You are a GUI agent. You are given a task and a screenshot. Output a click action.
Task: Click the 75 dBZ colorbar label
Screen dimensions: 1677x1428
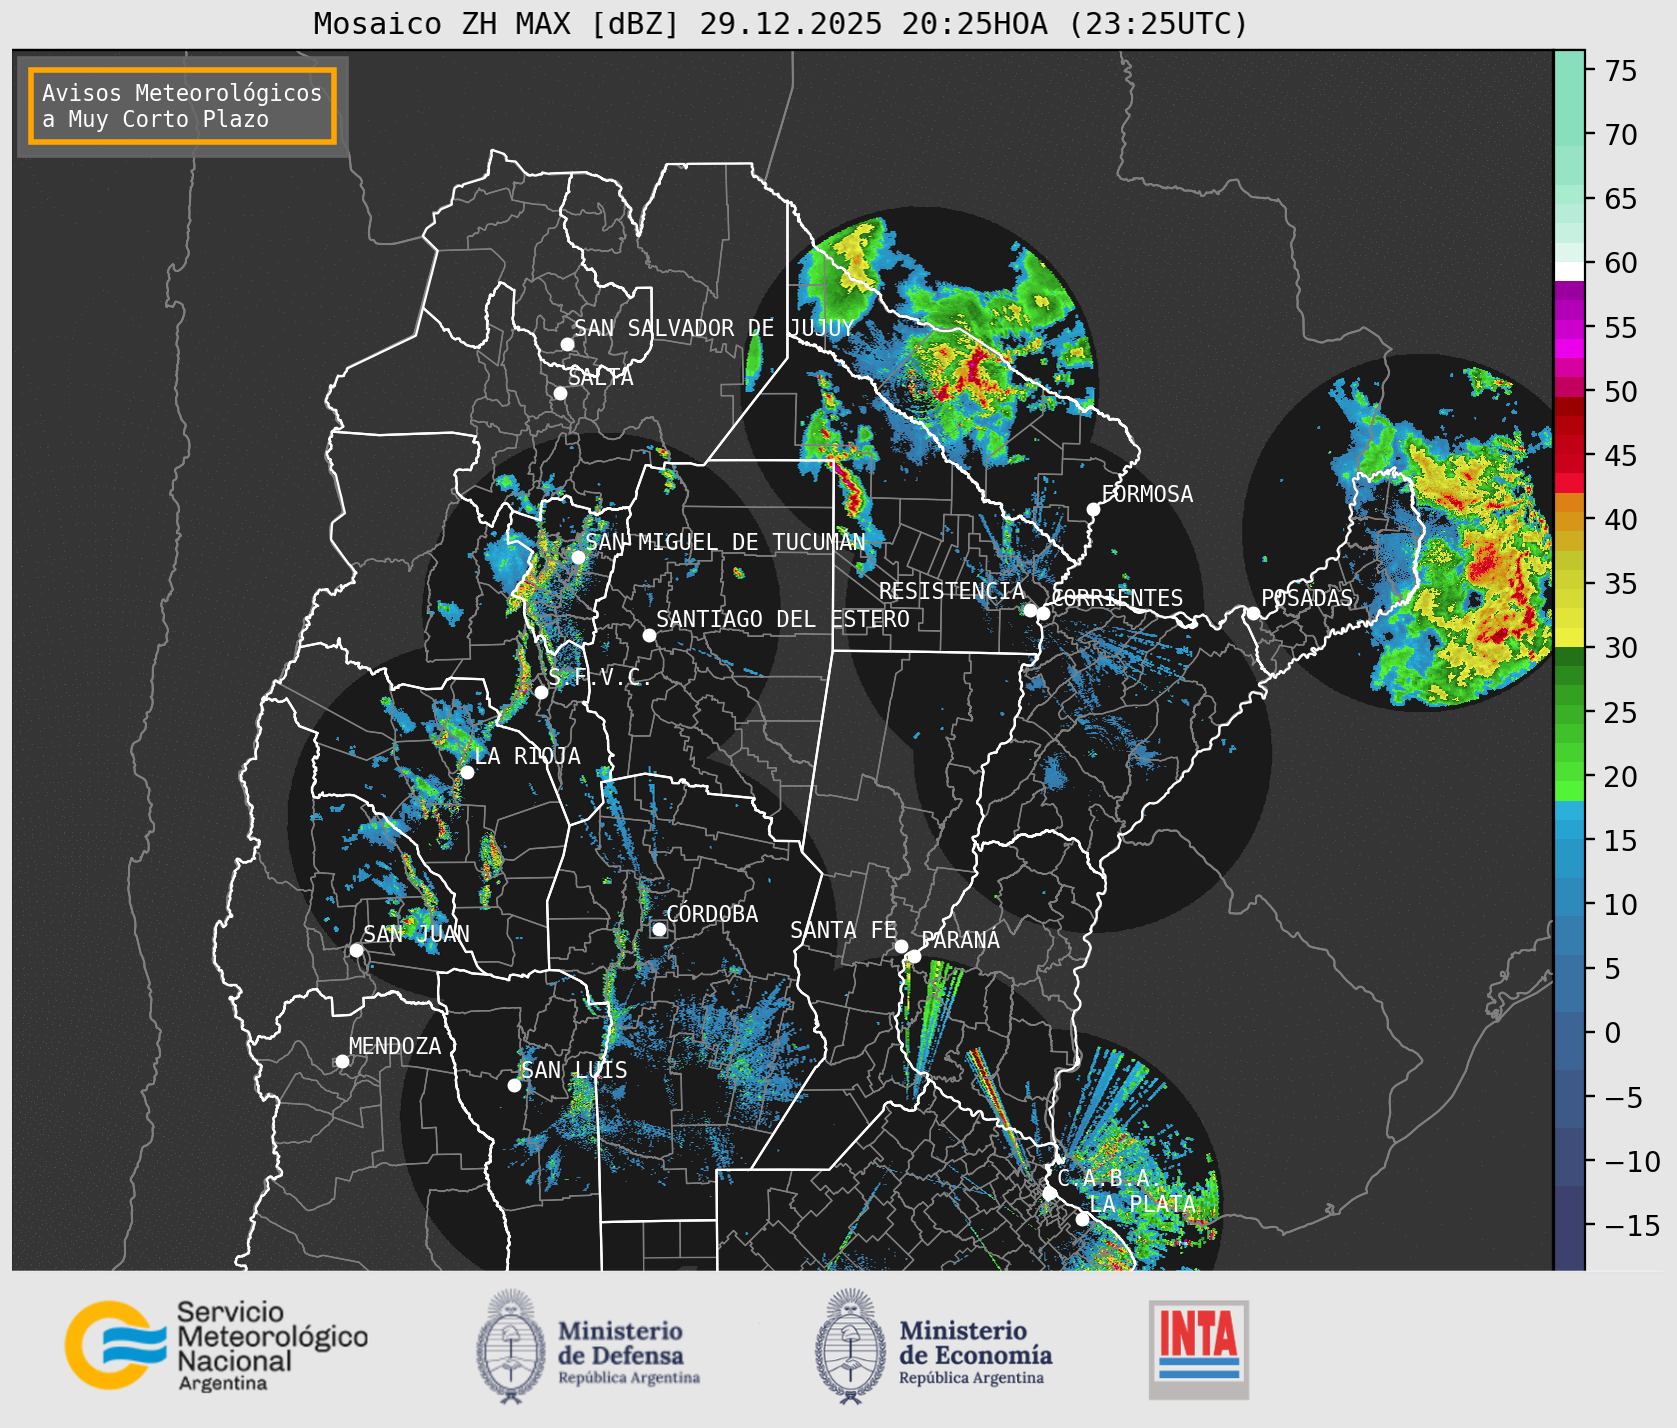[x=1621, y=70]
